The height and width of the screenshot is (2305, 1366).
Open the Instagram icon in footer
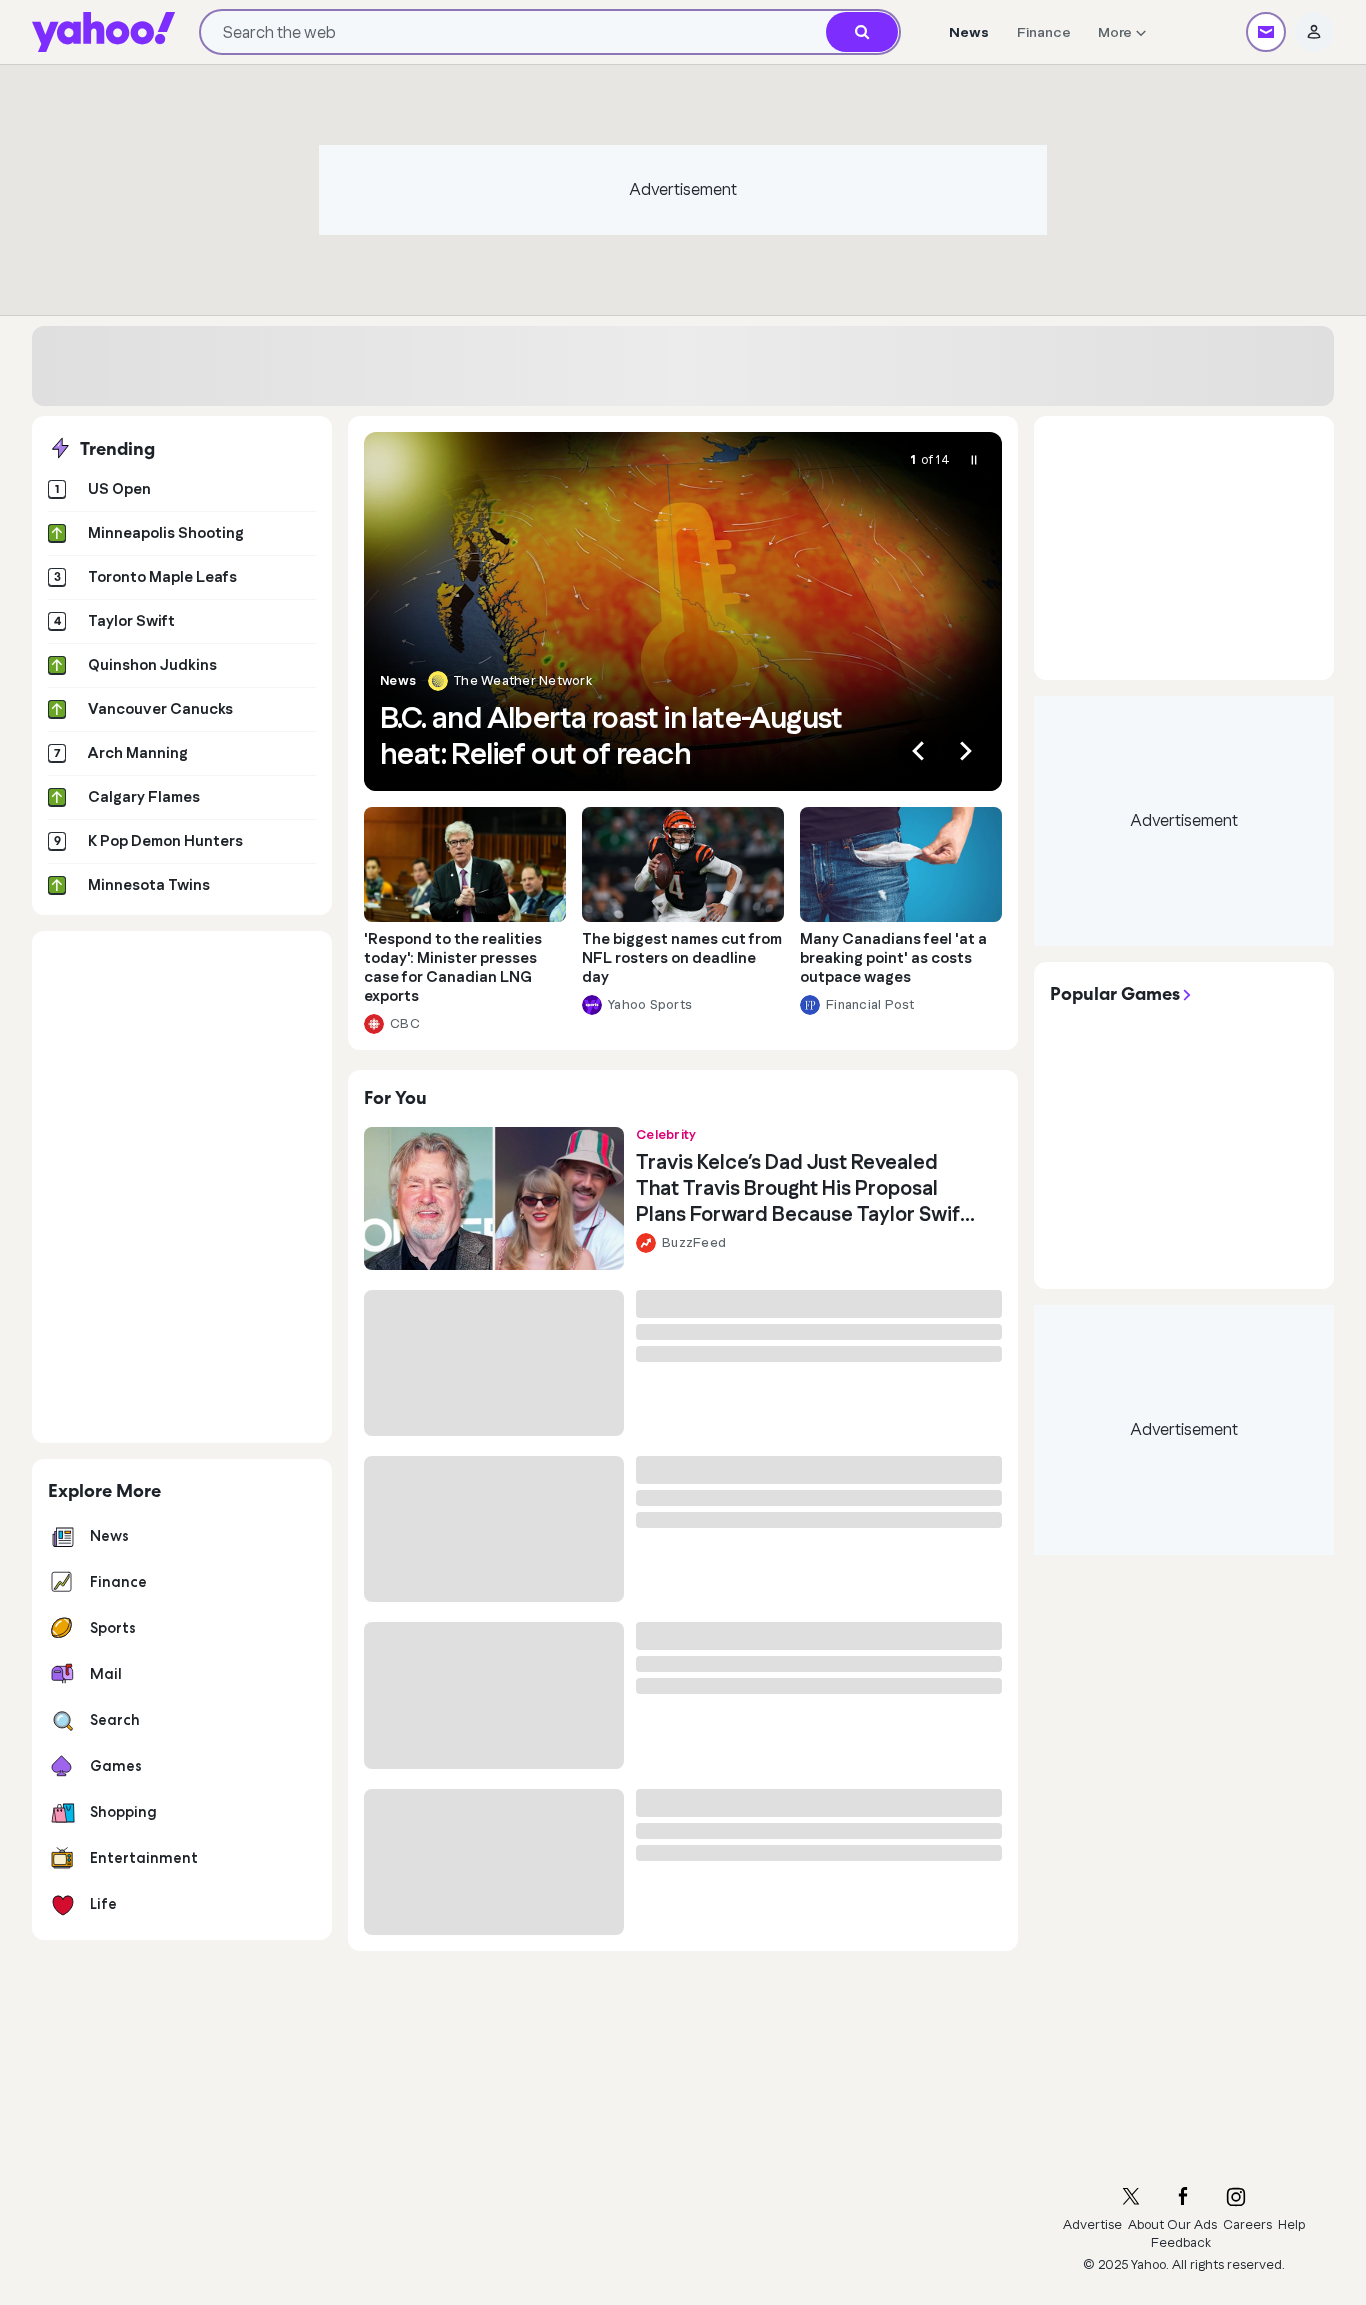click(1236, 2196)
